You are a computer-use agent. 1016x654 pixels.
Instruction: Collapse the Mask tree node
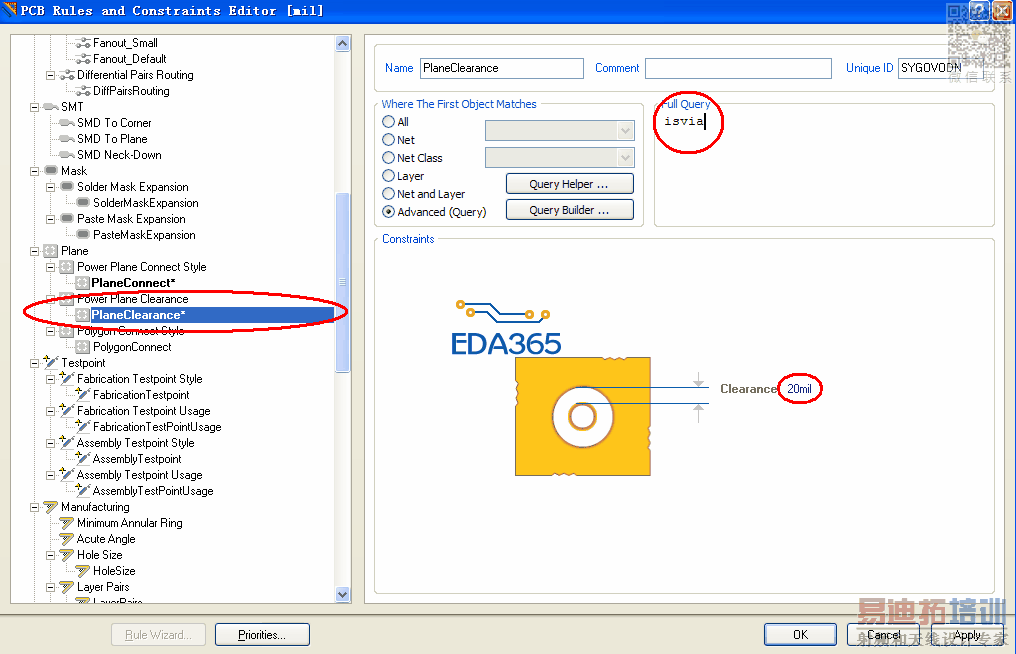point(34,171)
